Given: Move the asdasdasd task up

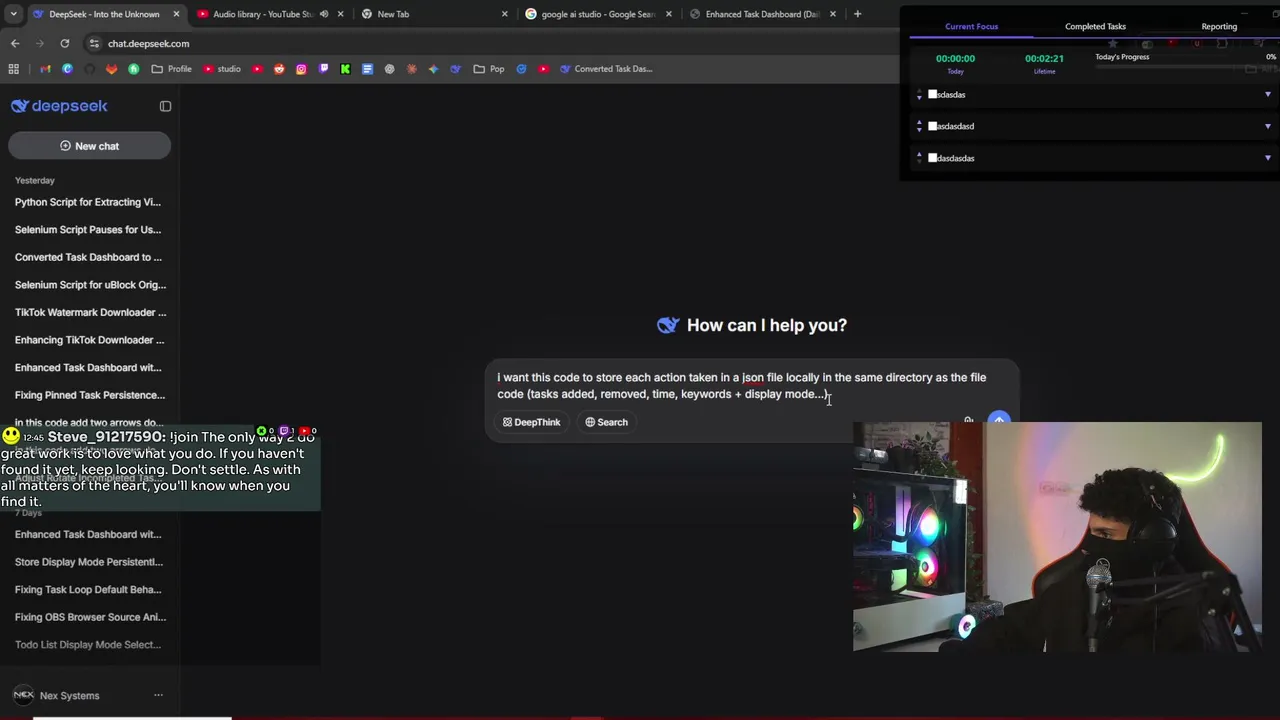Looking at the screenshot, I should 919,123.
